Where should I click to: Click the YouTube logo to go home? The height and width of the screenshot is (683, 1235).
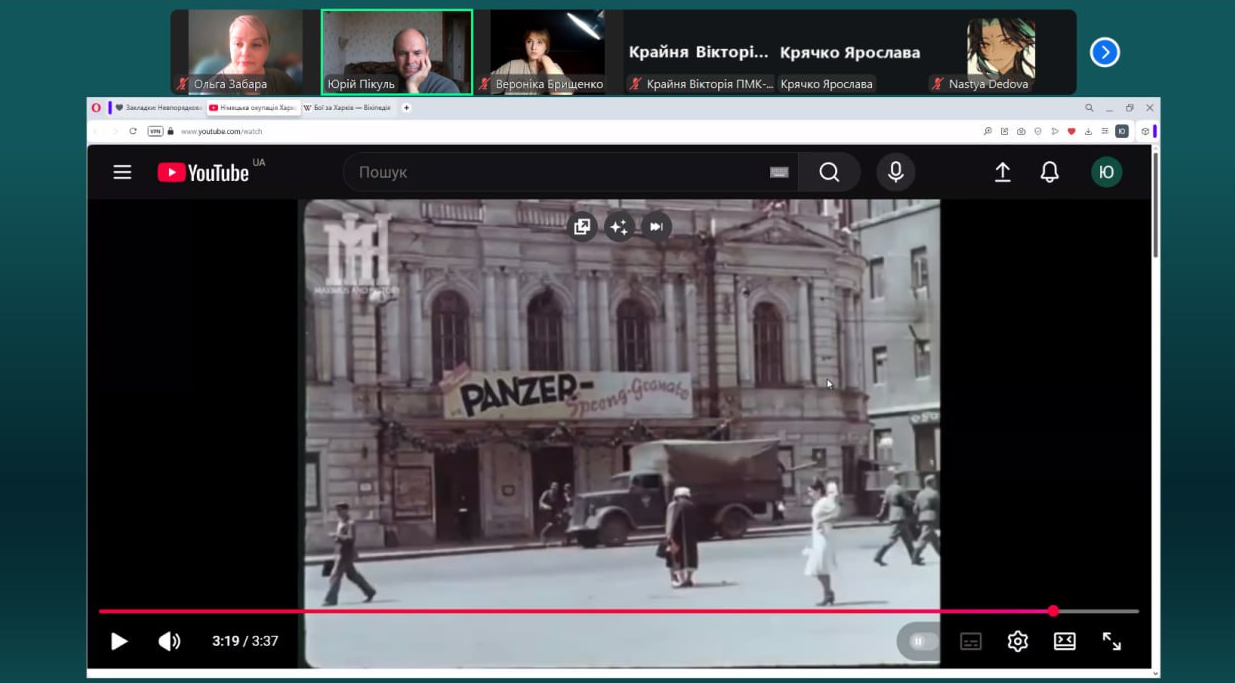[x=203, y=172]
